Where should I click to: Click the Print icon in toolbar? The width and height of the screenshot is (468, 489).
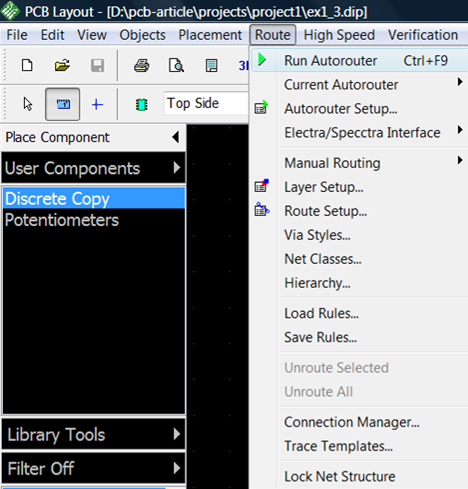click(x=142, y=65)
